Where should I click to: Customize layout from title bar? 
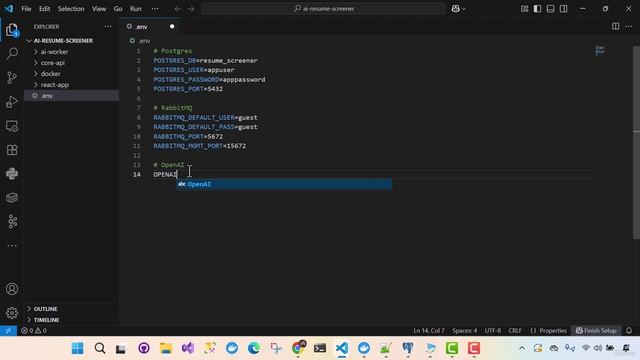524,9
